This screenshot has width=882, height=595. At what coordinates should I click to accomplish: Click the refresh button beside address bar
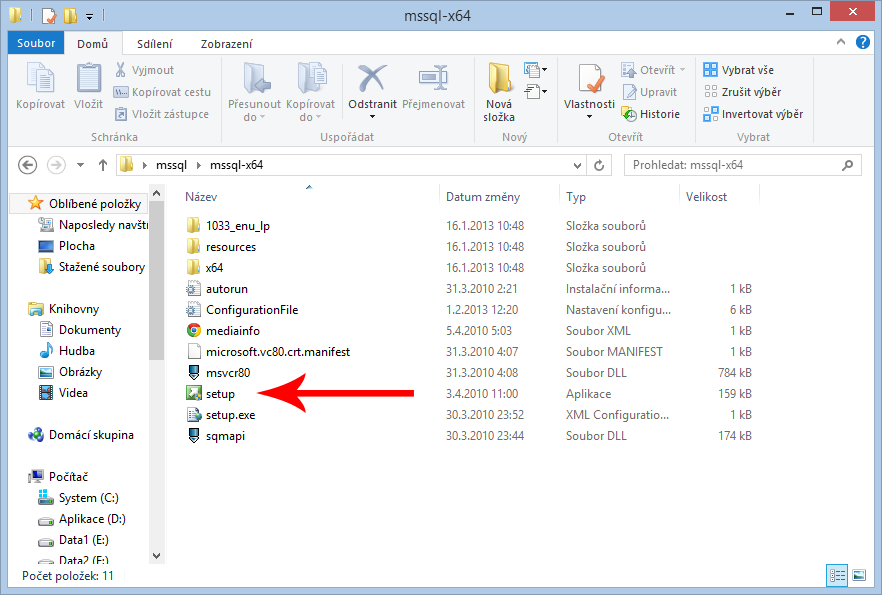[x=599, y=165]
